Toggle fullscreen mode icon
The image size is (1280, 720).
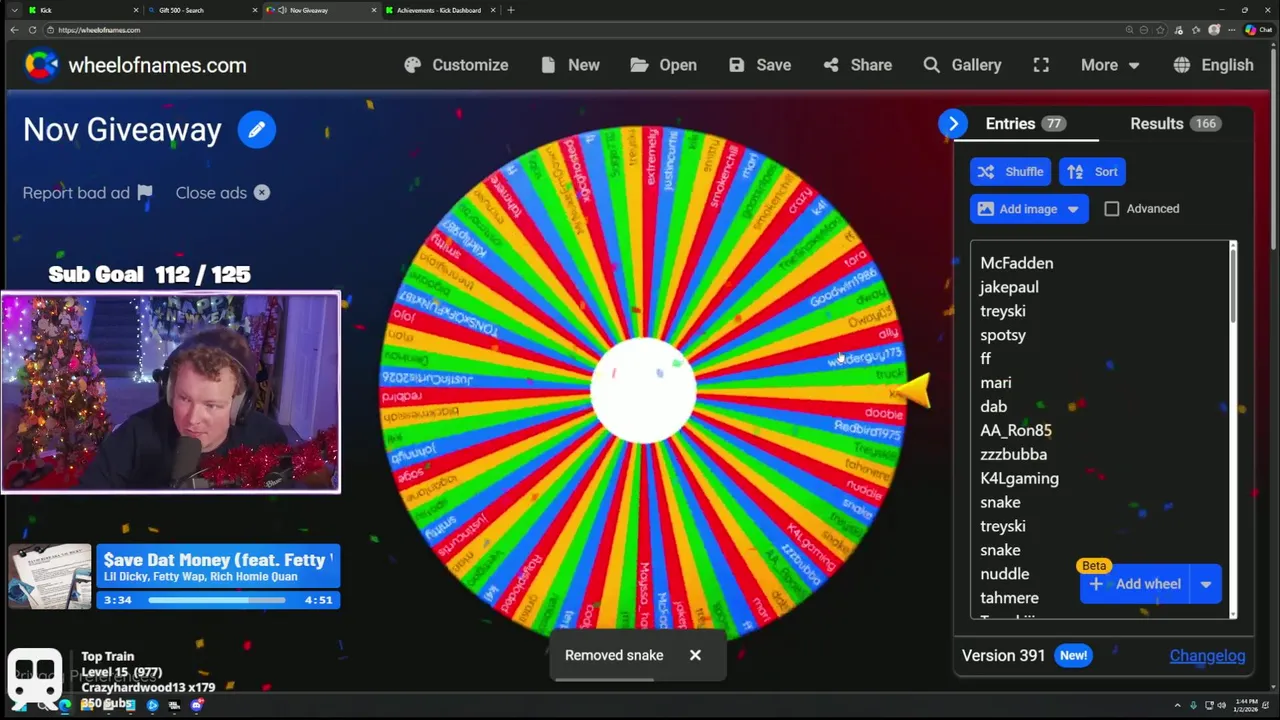tap(1041, 65)
